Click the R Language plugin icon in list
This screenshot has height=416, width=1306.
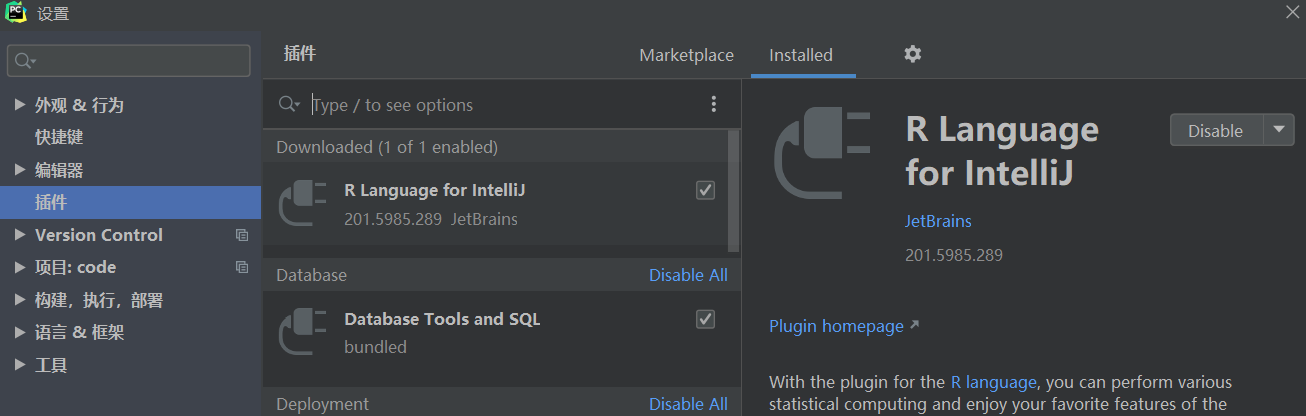point(303,203)
